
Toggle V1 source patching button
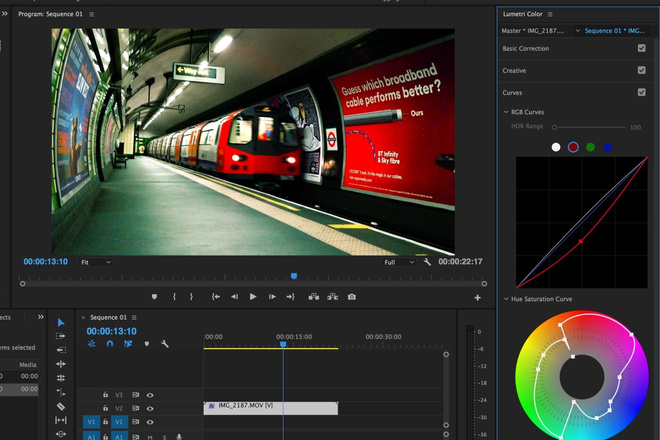(x=91, y=422)
